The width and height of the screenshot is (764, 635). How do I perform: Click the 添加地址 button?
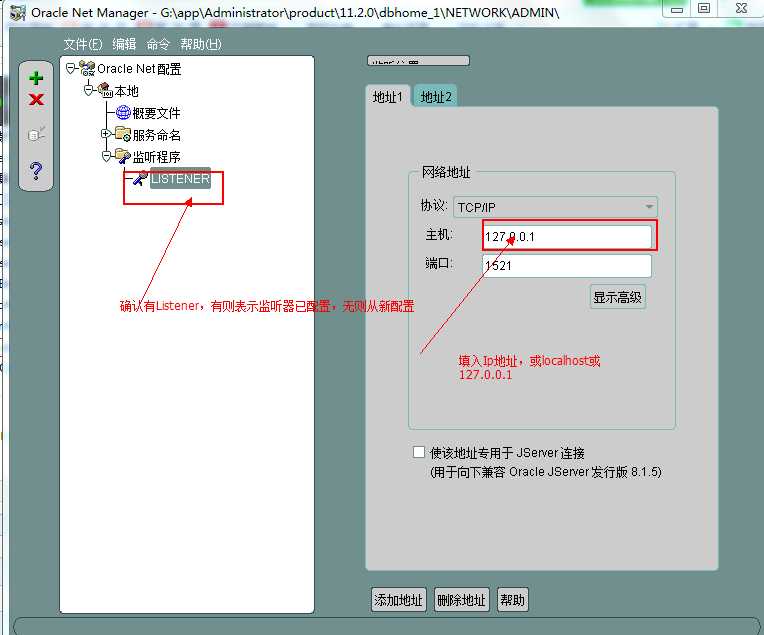398,599
